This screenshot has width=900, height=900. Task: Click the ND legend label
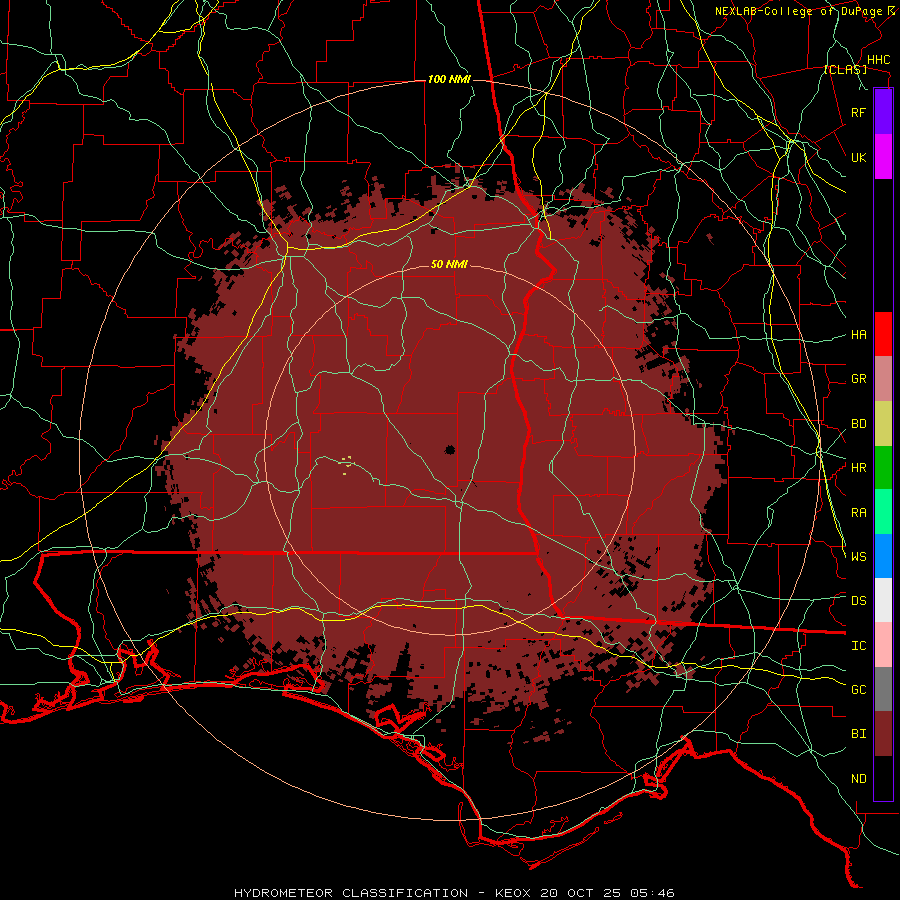859,779
